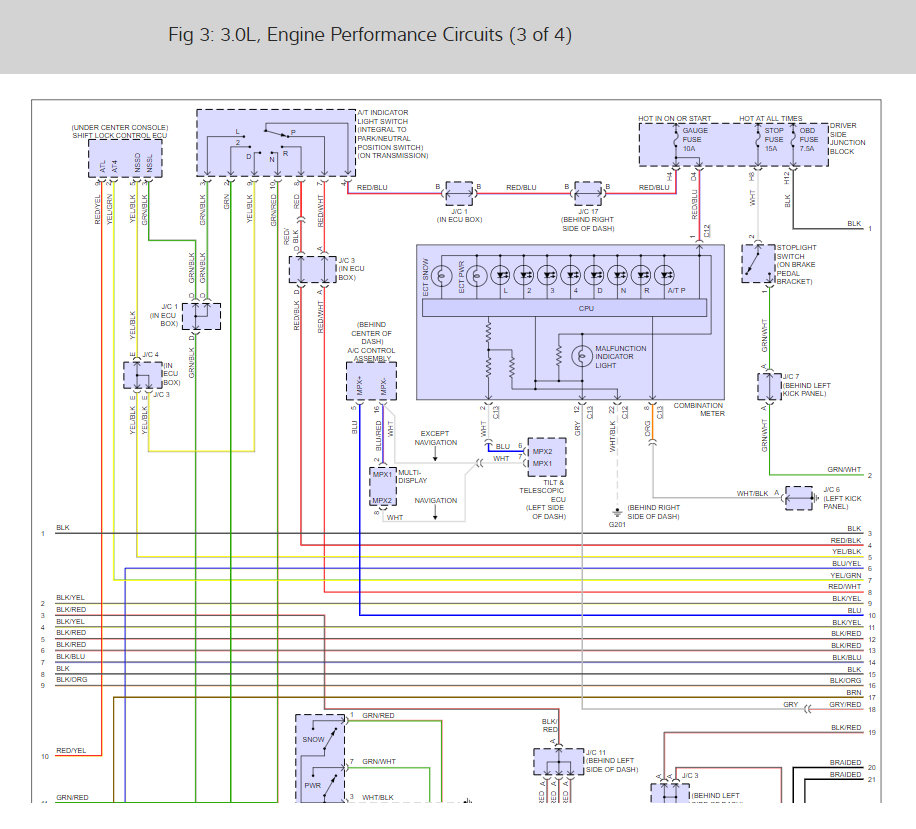
Task: Click the J/C 6 left kick panel connector
Action: [x=798, y=497]
